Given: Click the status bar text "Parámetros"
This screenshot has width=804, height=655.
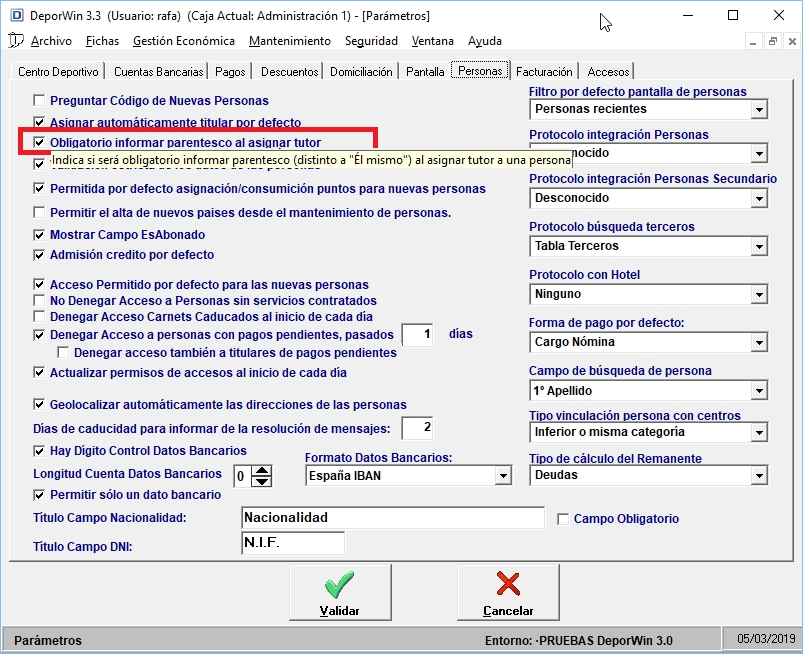Looking at the screenshot, I should click(x=48, y=640).
